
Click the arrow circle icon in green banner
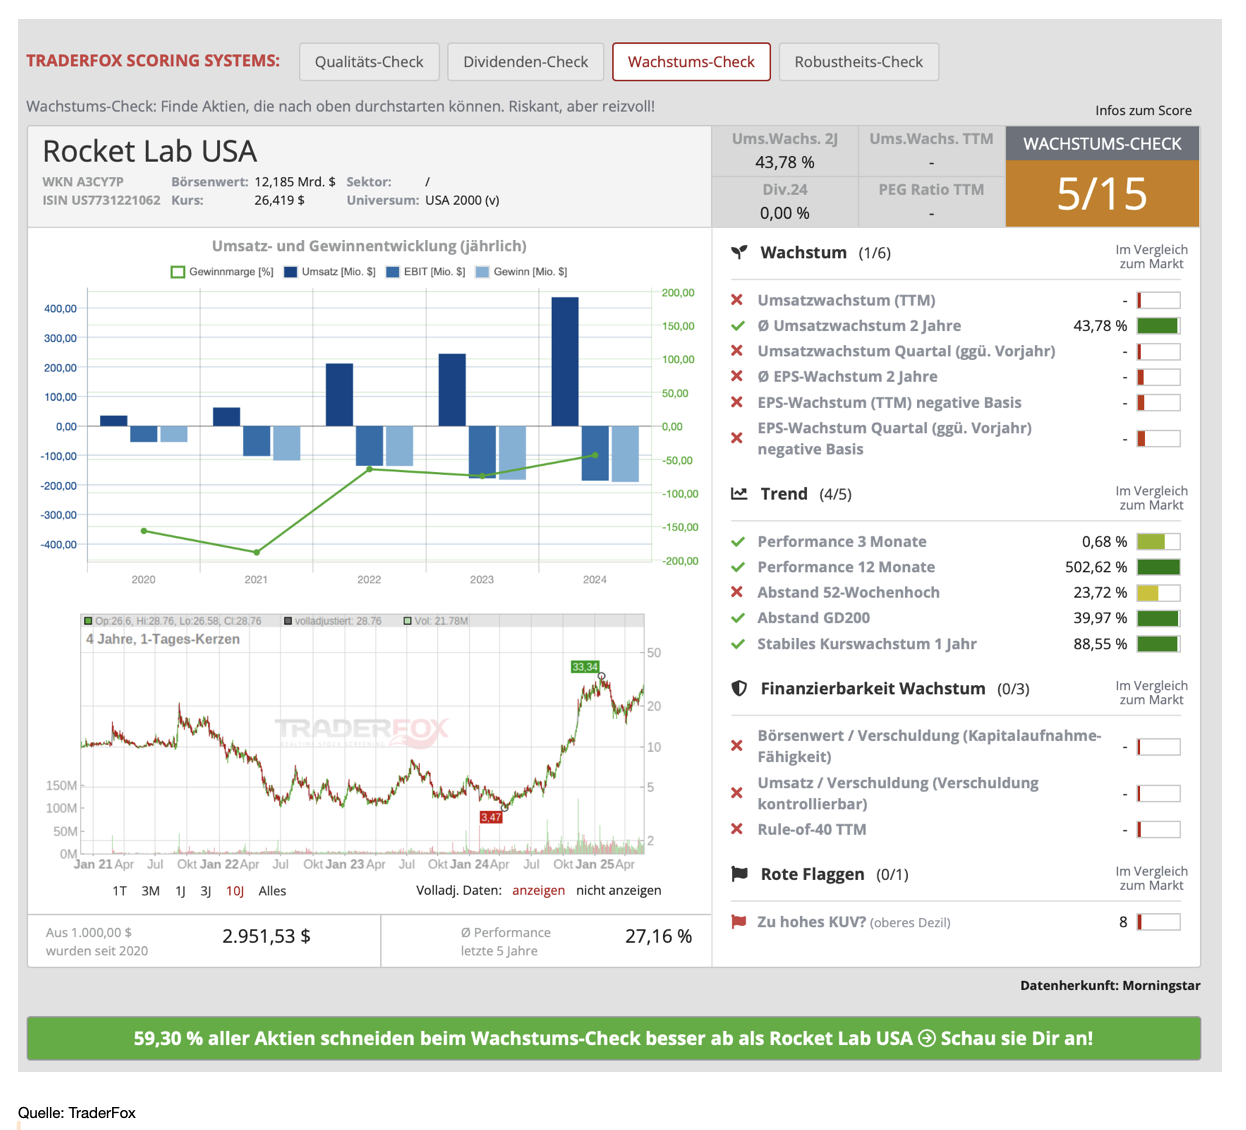[x=927, y=1038]
